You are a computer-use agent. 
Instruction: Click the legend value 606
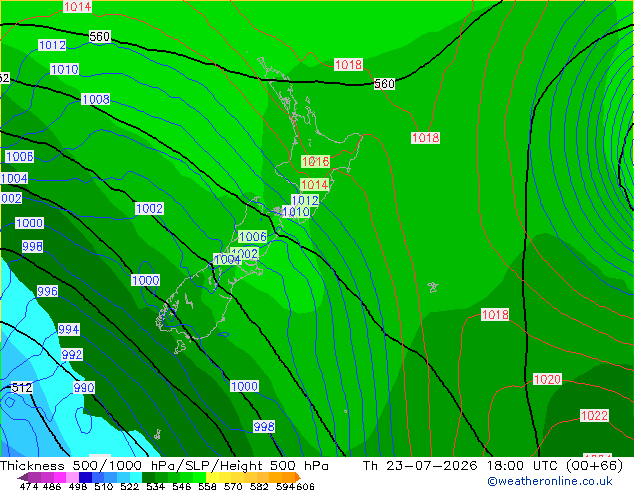pos(305,486)
